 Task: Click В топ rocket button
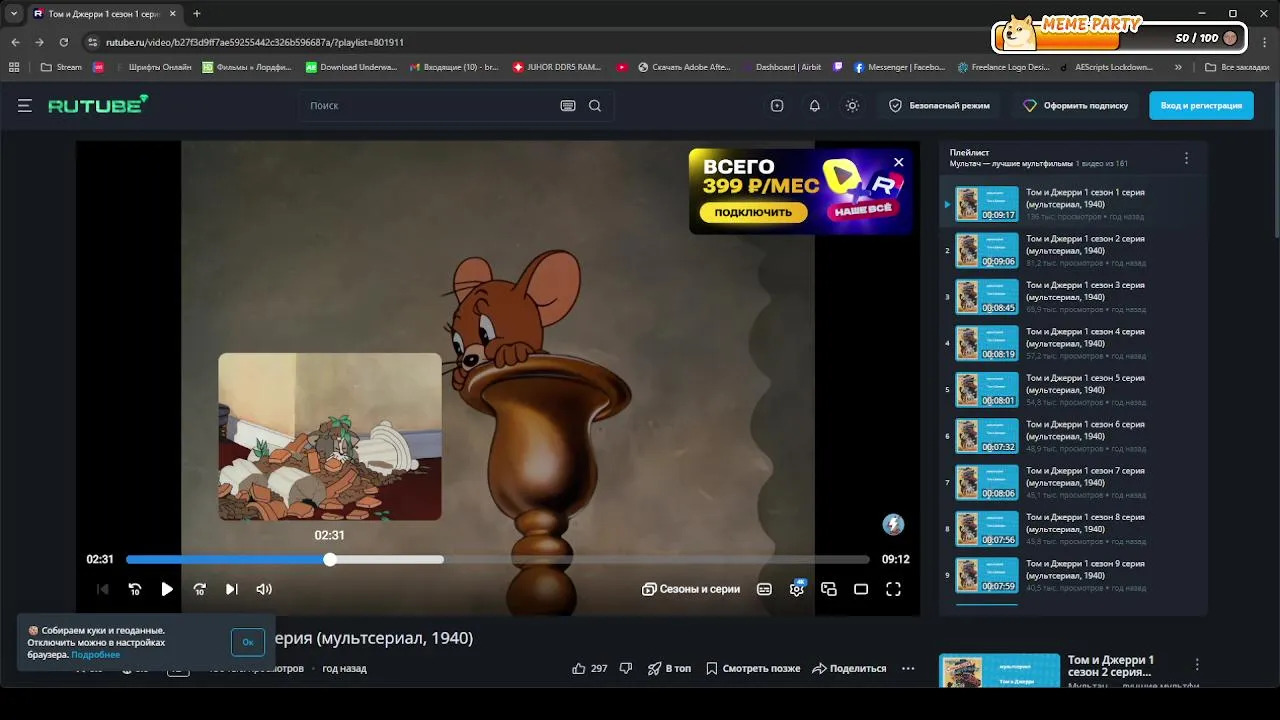tap(669, 668)
